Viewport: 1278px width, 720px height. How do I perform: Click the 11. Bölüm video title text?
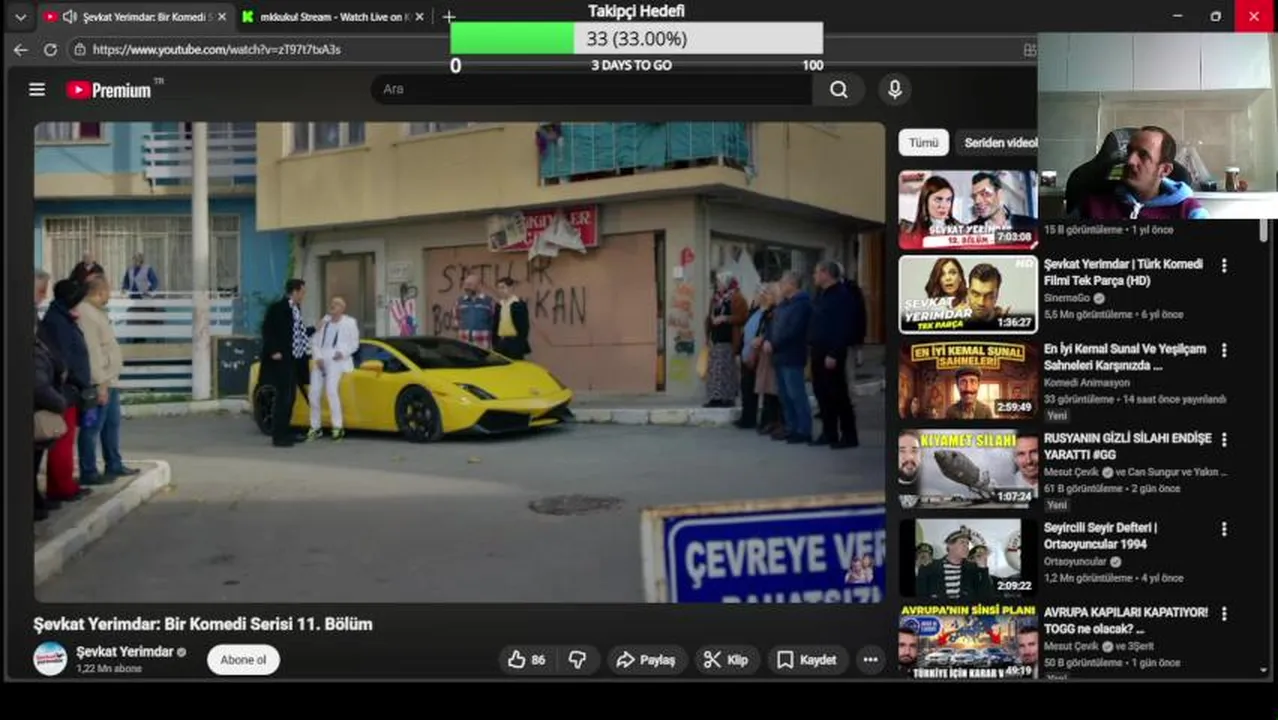[x=203, y=624]
